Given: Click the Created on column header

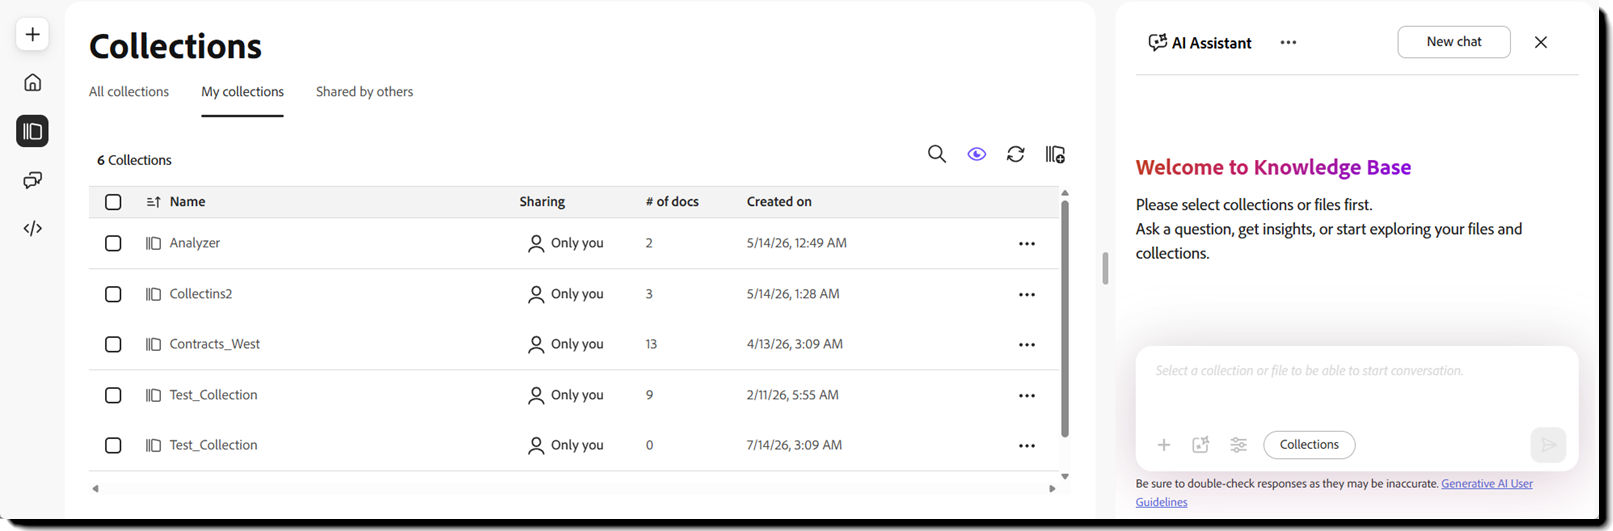Looking at the screenshot, I should [779, 202].
